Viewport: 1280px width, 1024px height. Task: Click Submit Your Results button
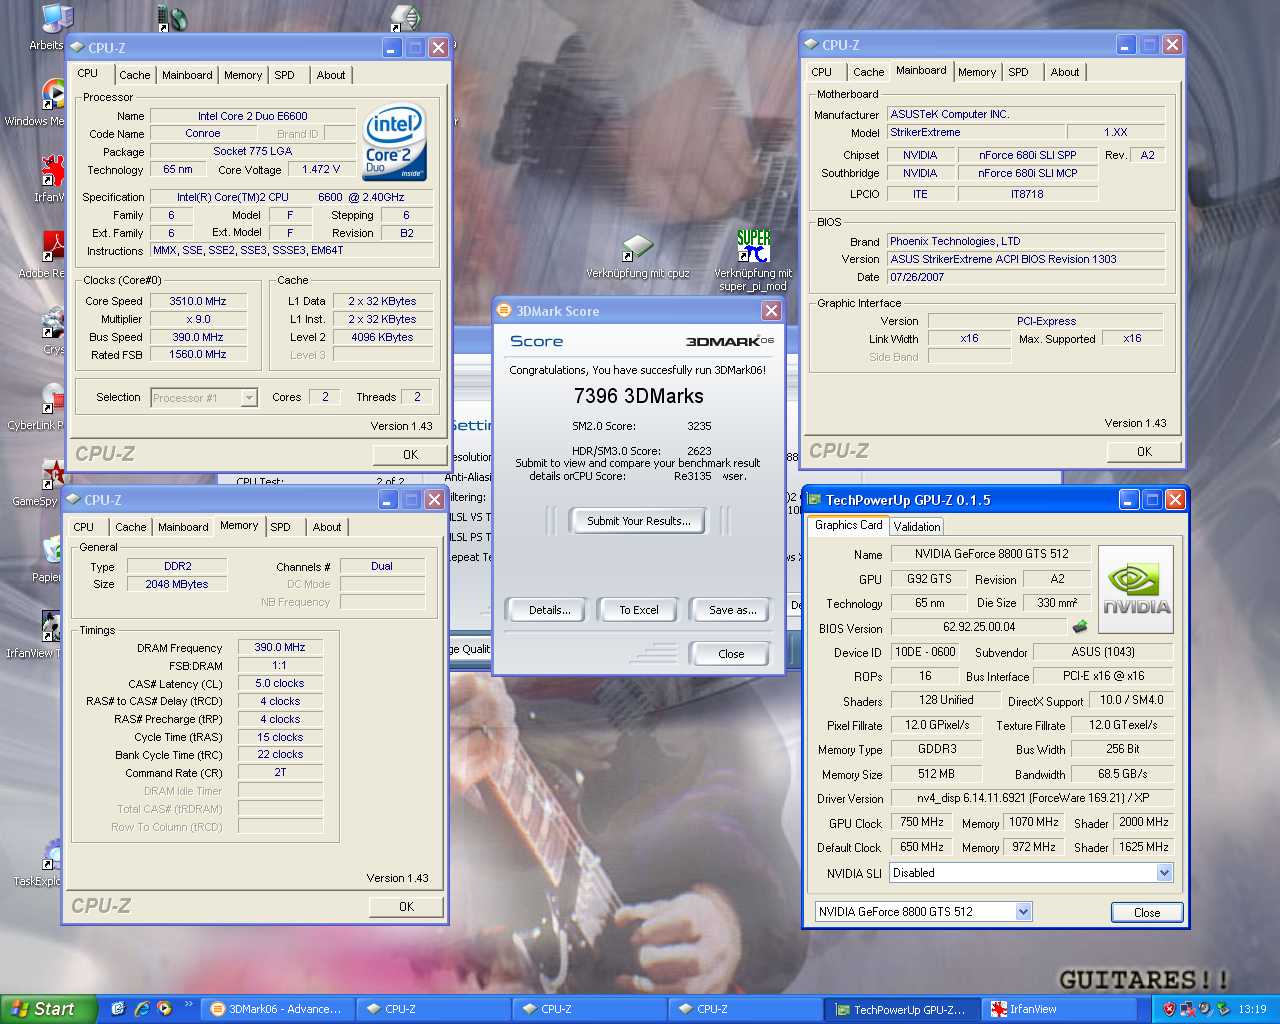pyautogui.click(x=638, y=521)
